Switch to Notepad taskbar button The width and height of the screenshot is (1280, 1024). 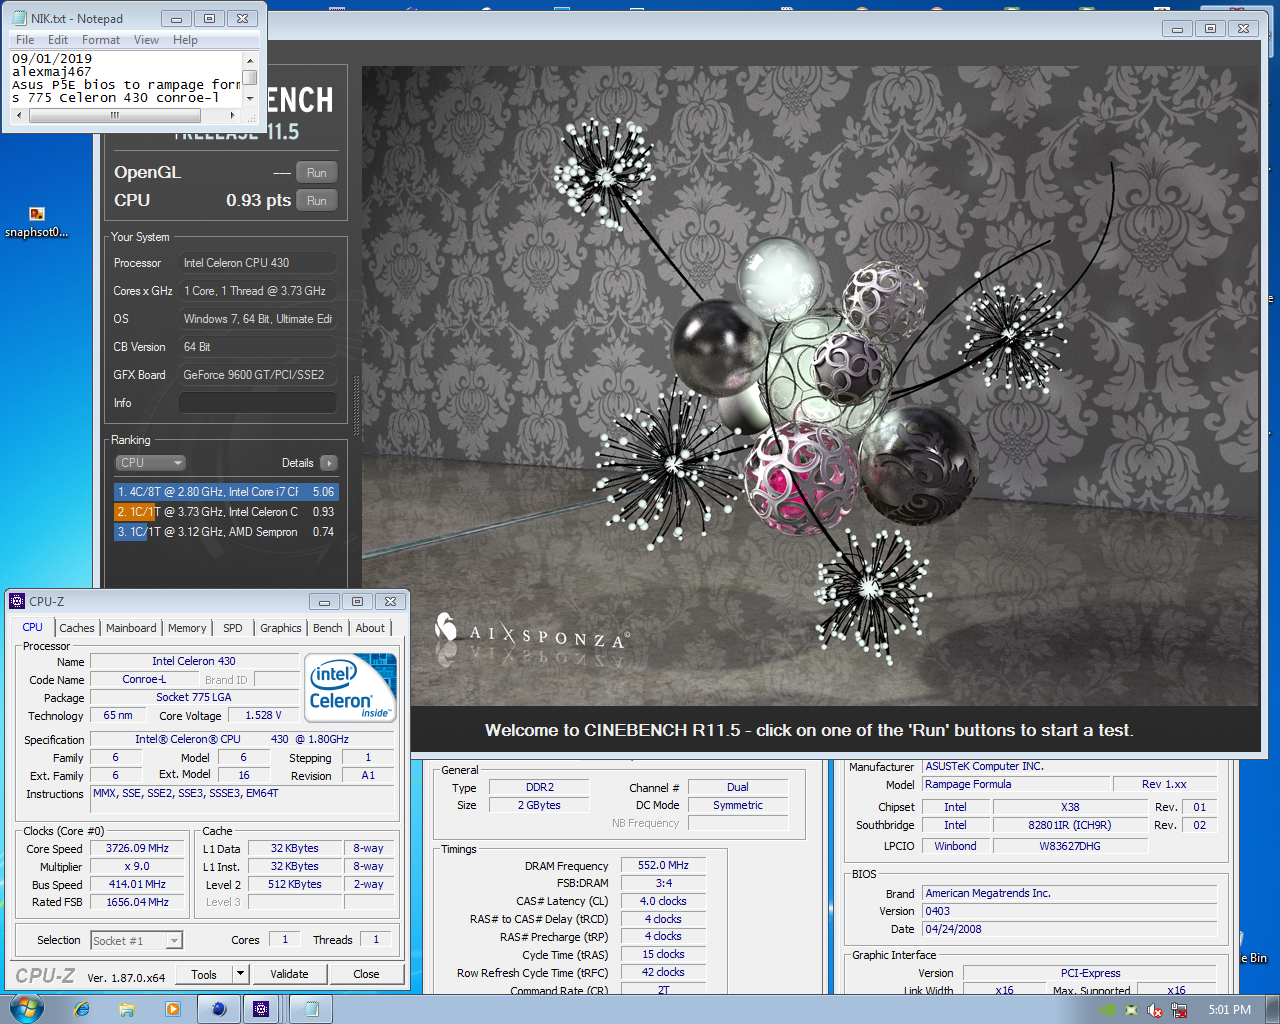point(311,1009)
